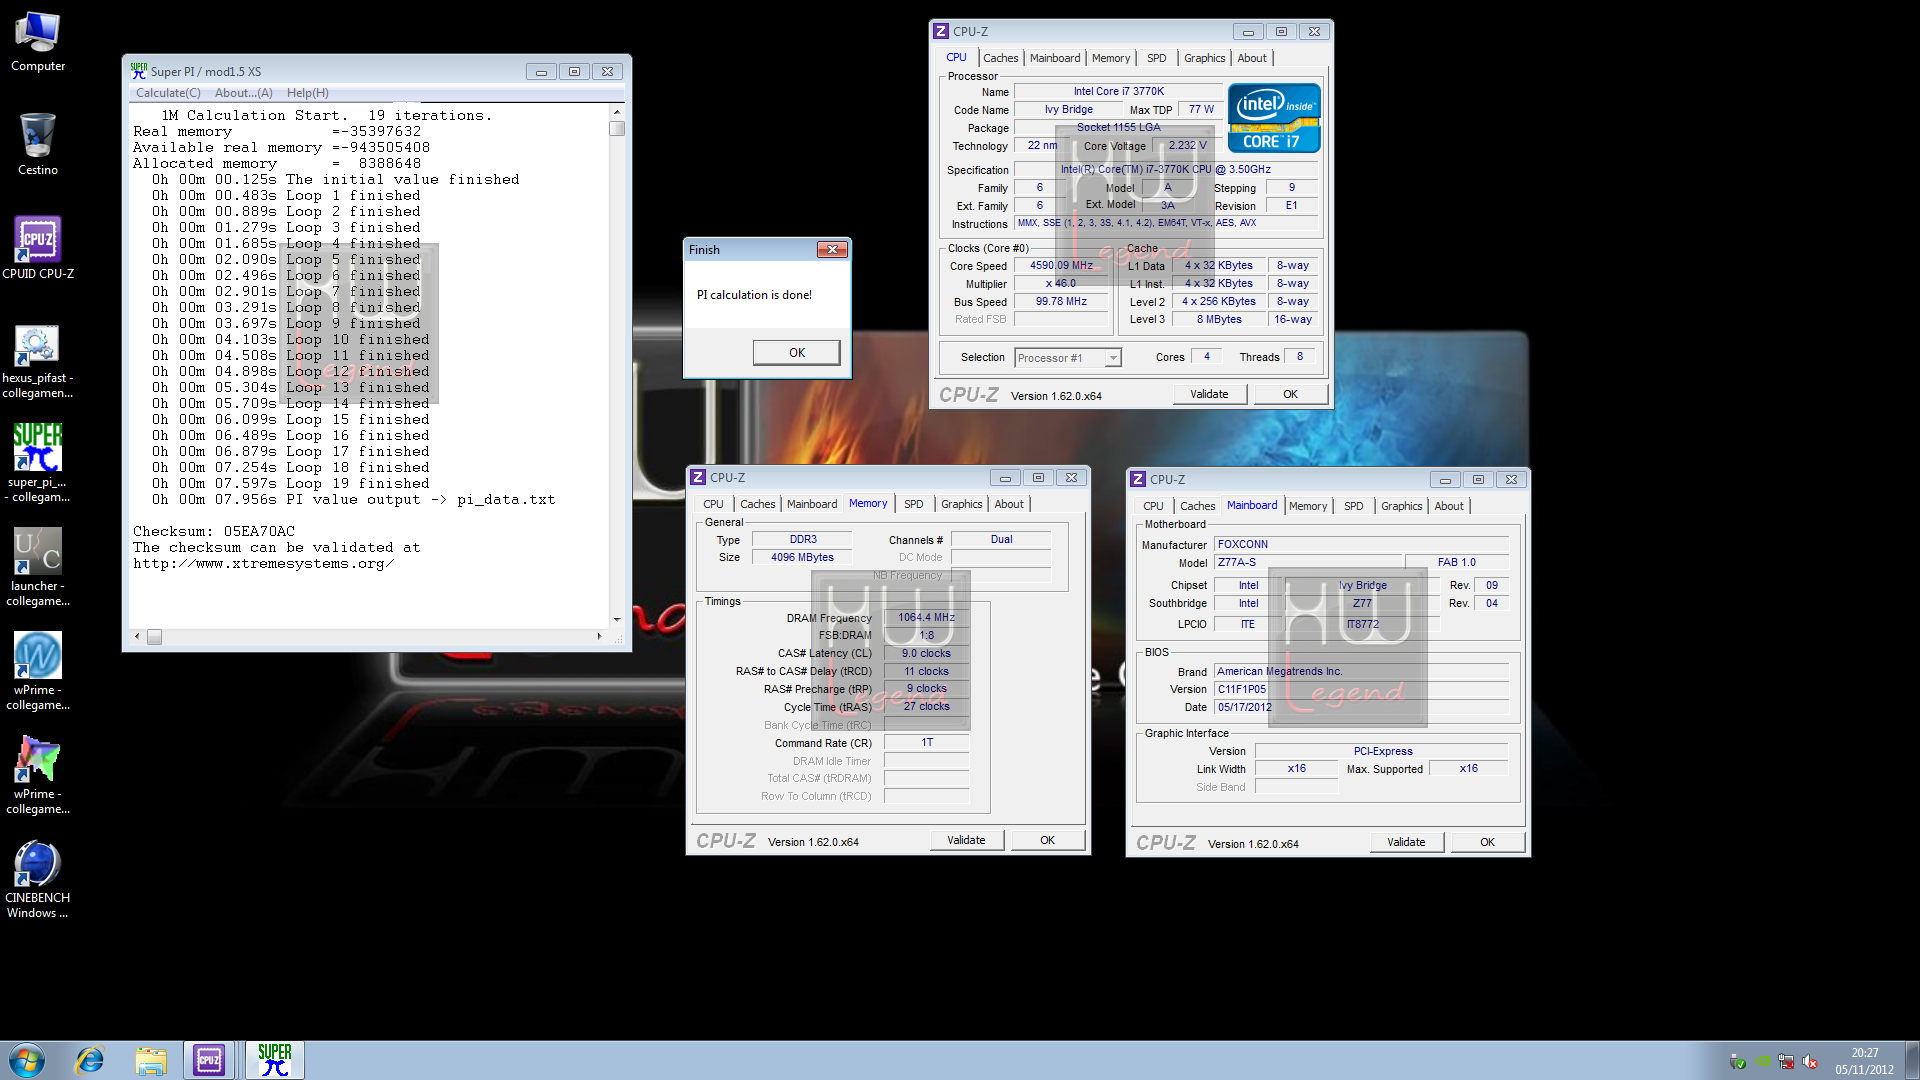Click the Memory CPU-Z window title icon
This screenshot has width=1920, height=1080.
point(698,478)
